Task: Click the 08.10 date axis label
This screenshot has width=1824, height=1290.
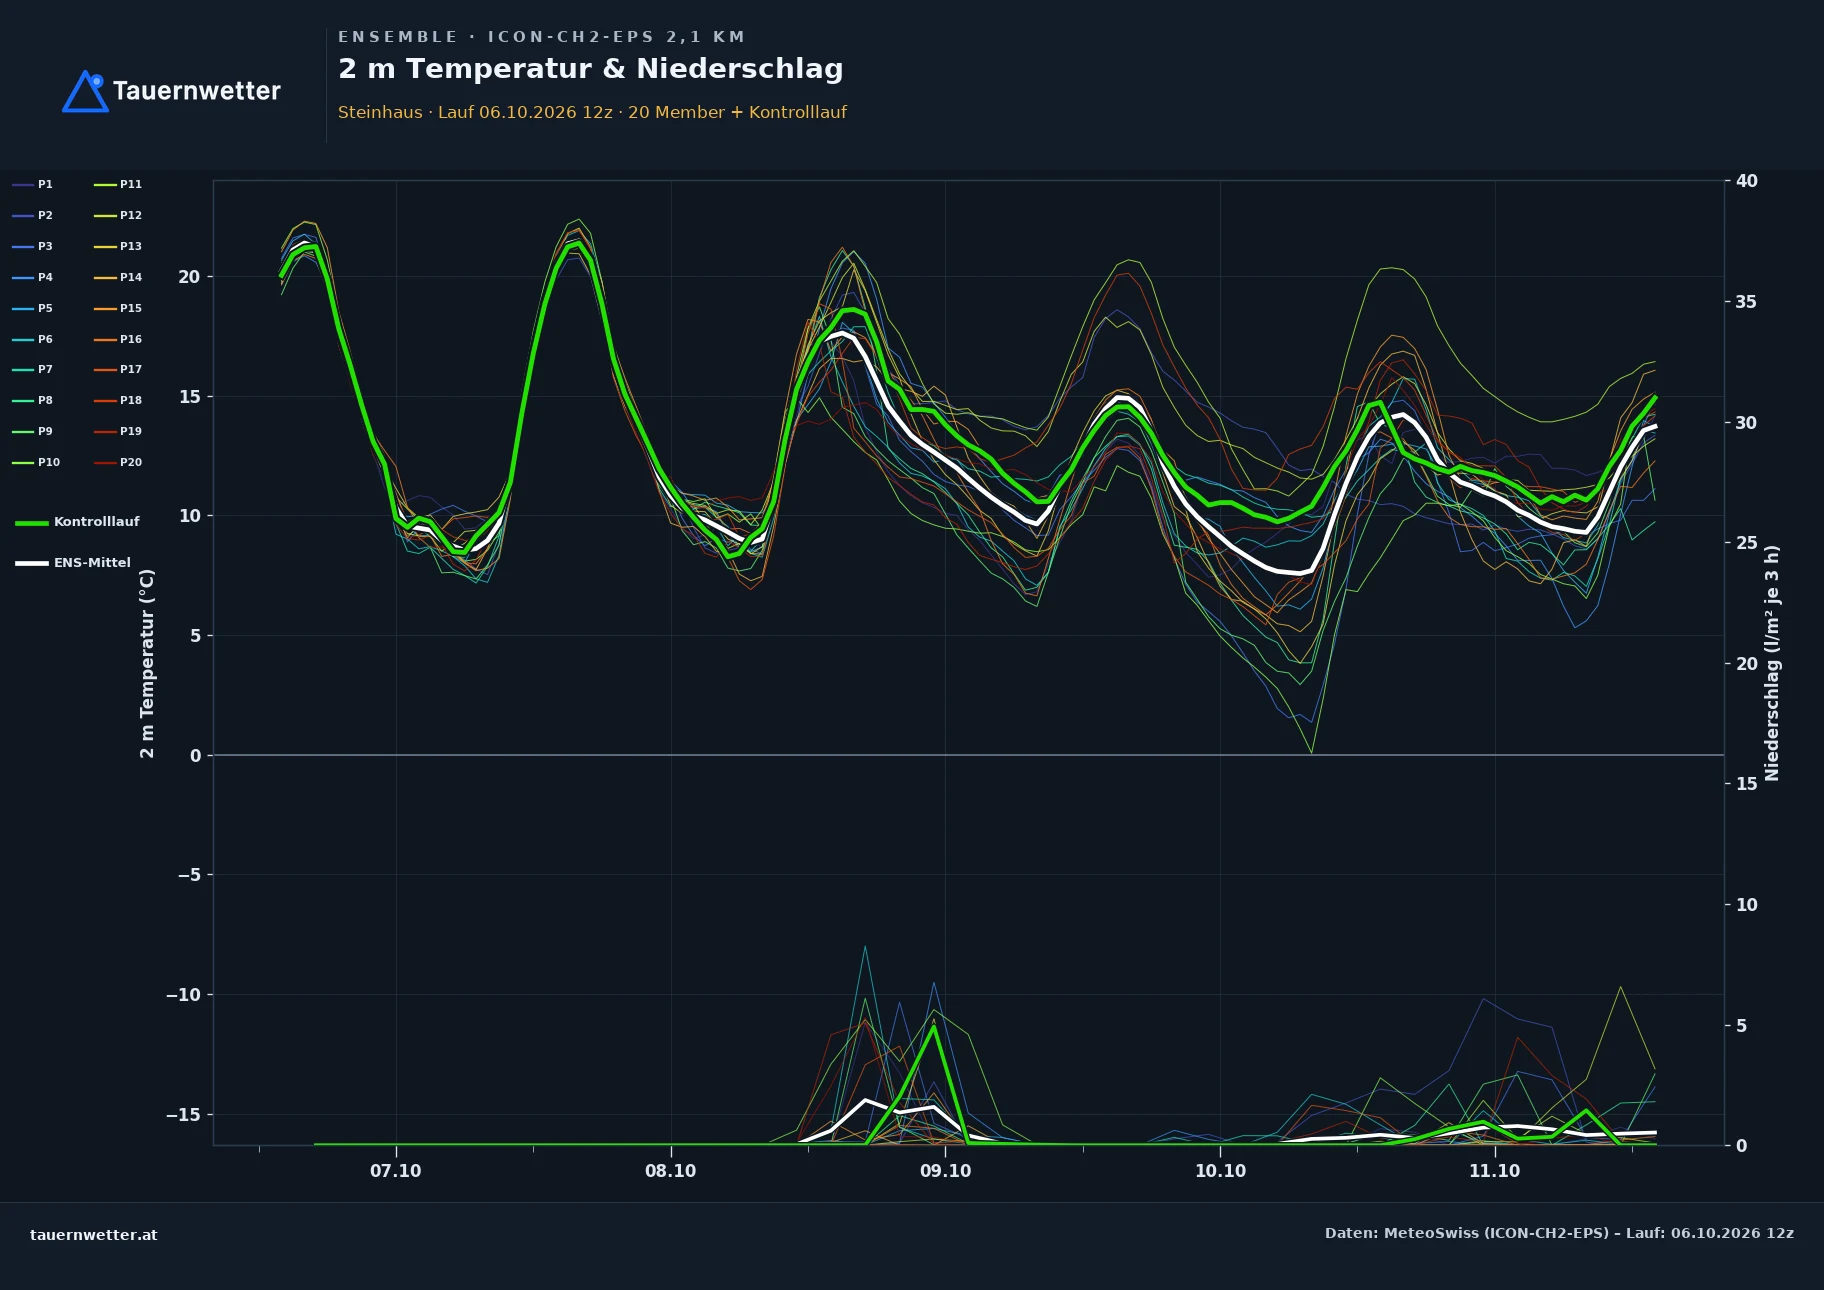Action: click(x=670, y=1171)
